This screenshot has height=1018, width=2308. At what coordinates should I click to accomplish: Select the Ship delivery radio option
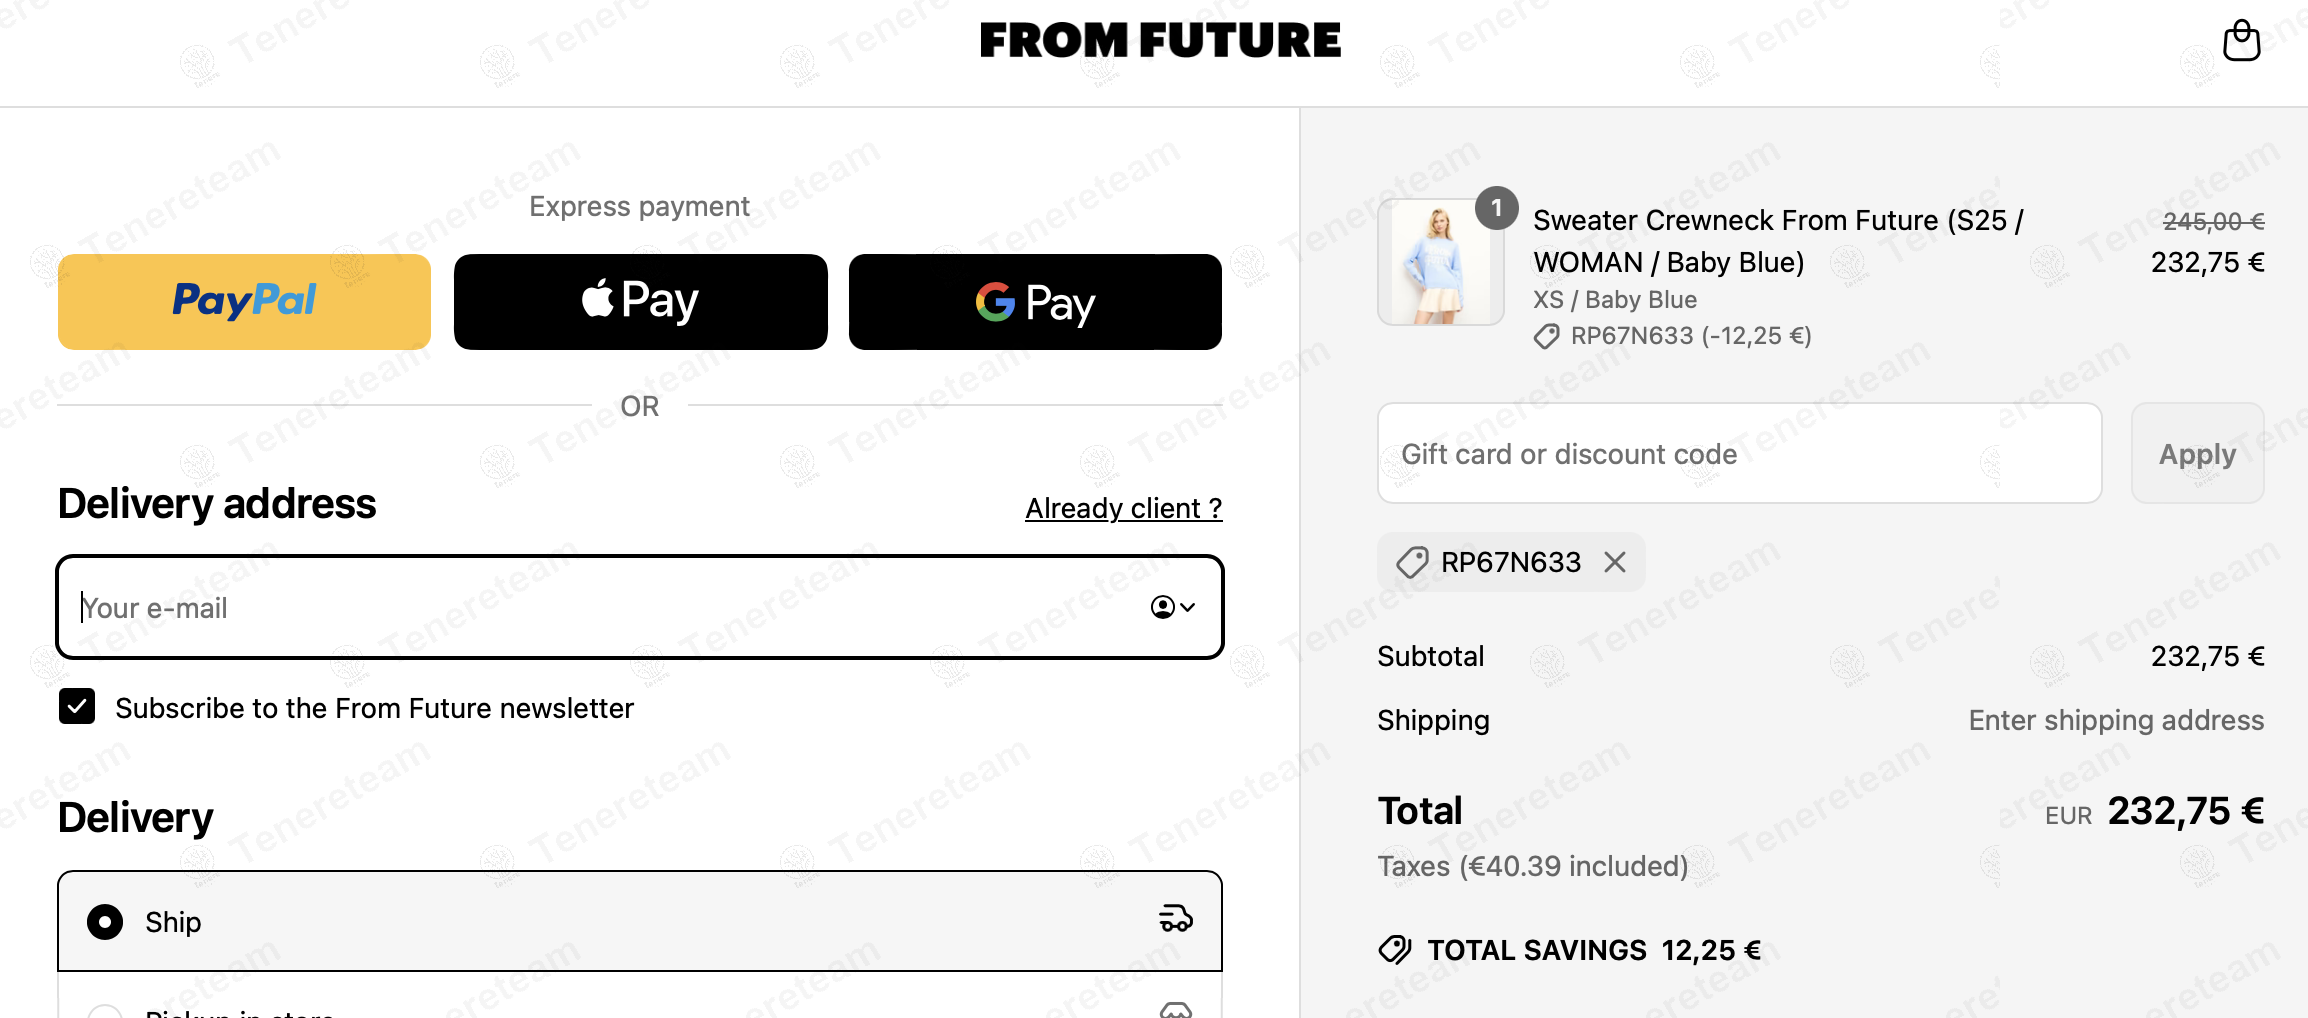coord(105,921)
